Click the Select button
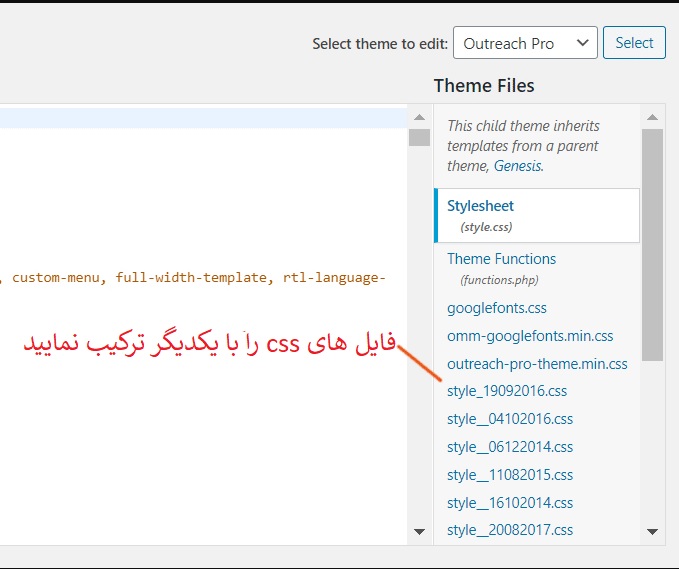The height and width of the screenshot is (569, 679). (634, 43)
